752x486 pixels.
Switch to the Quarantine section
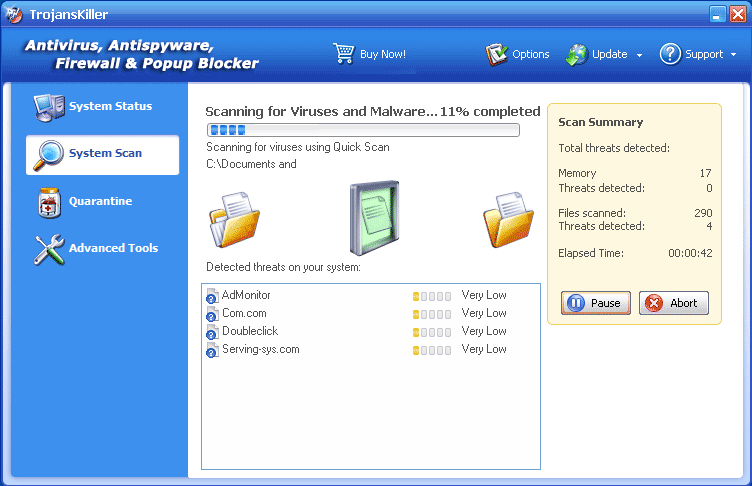pos(100,201)
